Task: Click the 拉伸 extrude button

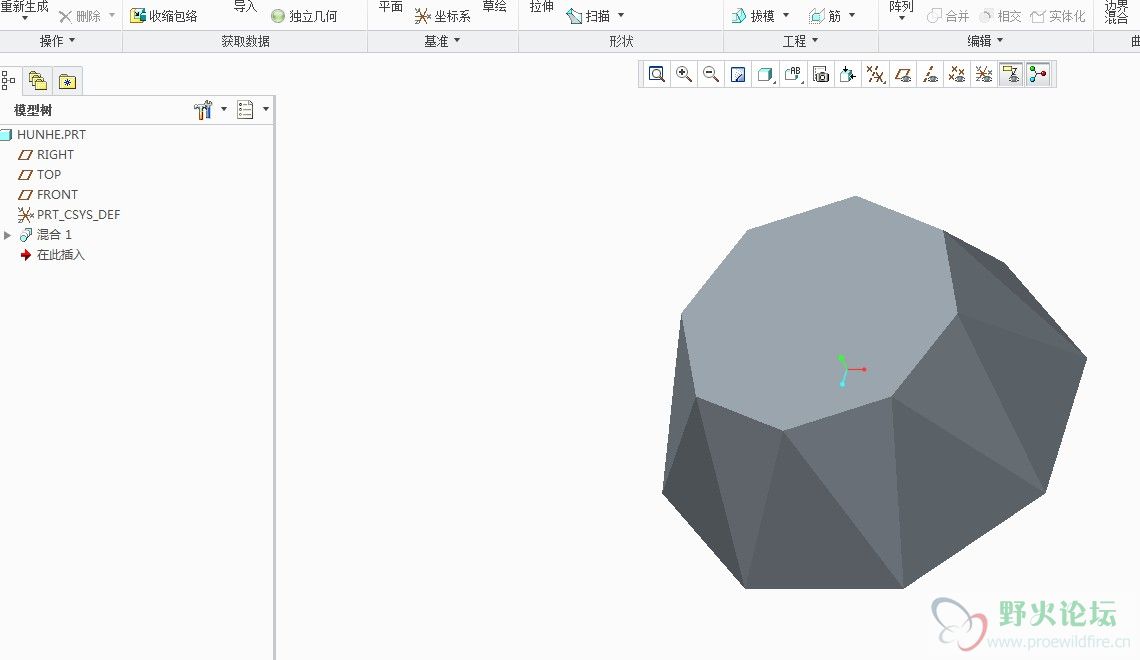Action: [x=542, y=7]
